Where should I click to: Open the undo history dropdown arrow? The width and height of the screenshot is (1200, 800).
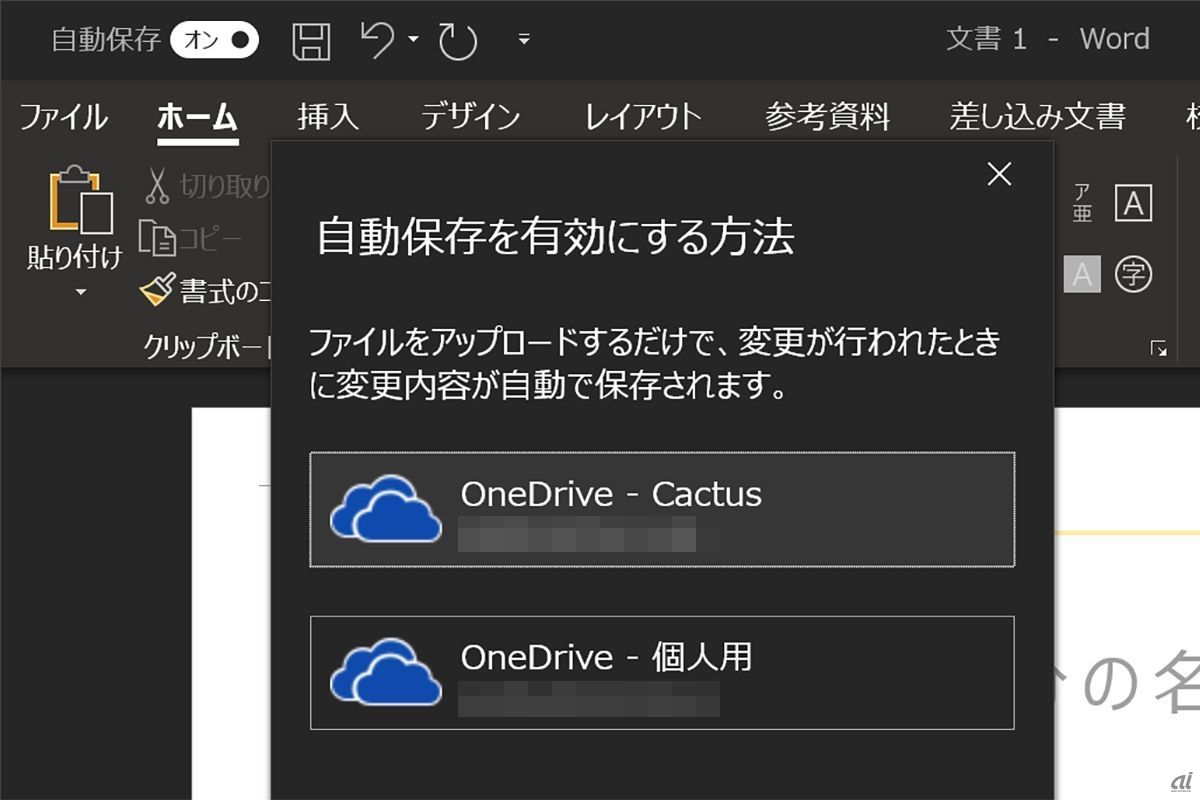[x=413, y=40]
